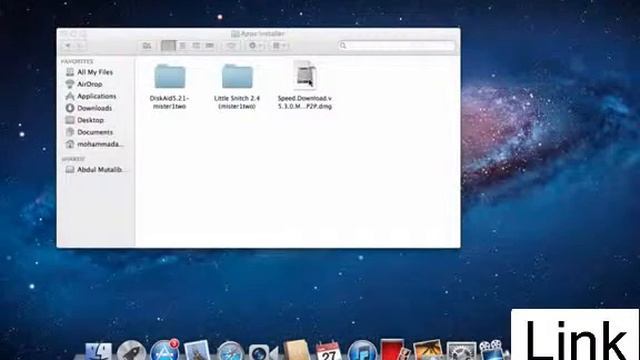
Task: Go forward in the Finder window
Action: pos(80,46)
